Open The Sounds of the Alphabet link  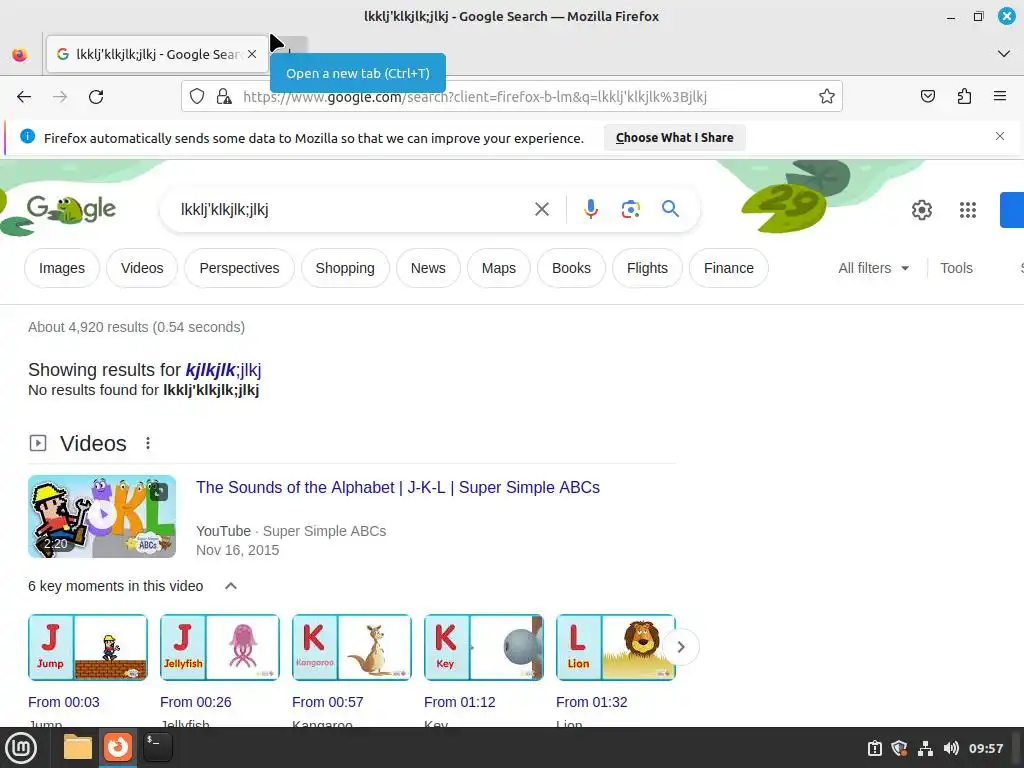pyautogui.click(x=398, y=488)
